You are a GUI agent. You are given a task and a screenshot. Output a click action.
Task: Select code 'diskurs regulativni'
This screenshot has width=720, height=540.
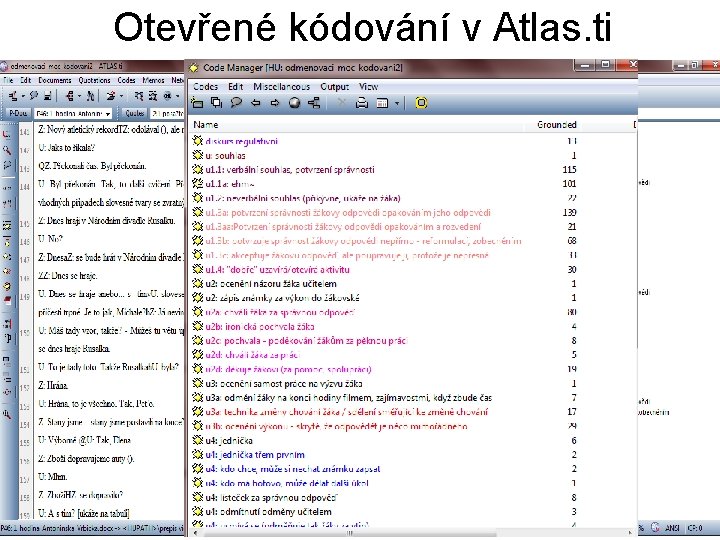click(x=241, y=141)
